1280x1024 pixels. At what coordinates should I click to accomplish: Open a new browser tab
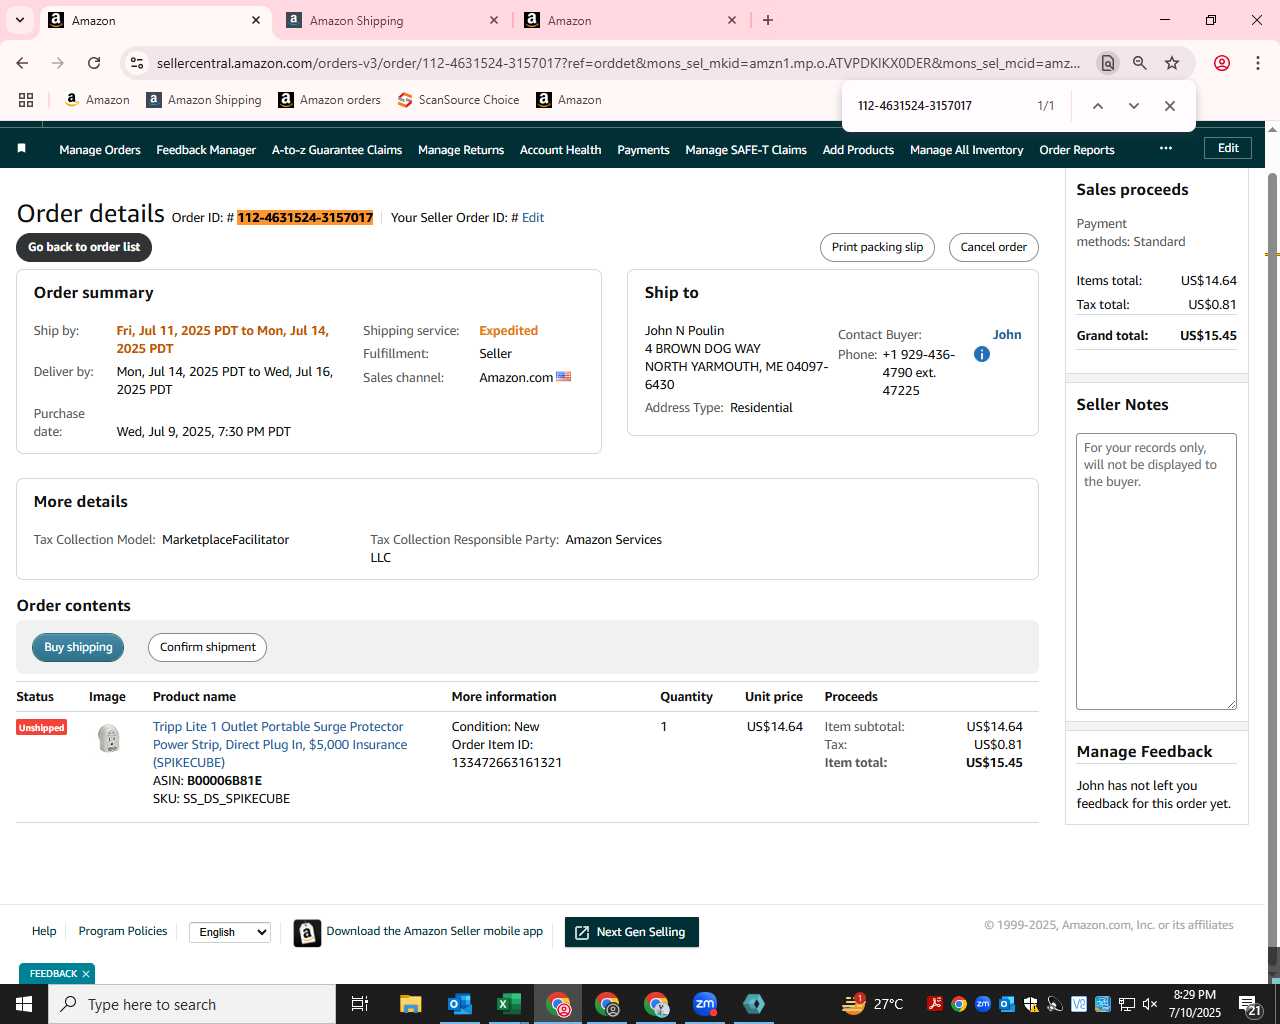[768, 20]
